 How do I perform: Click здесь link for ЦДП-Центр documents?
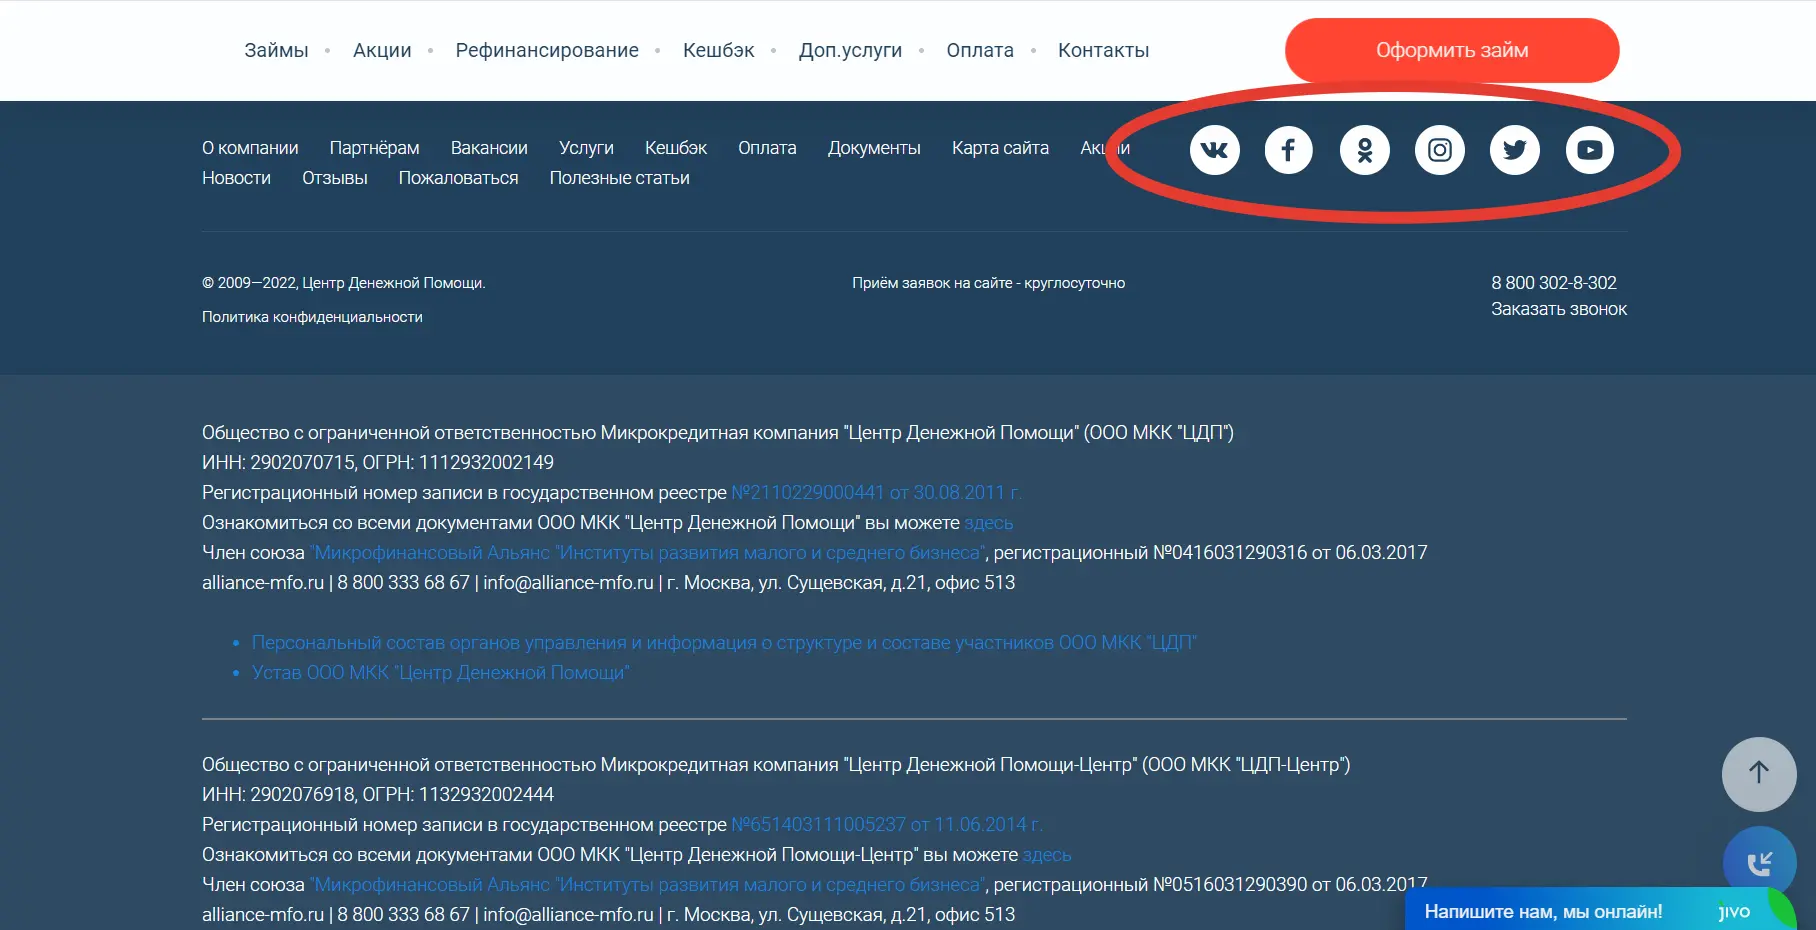tap(1046, 855)
